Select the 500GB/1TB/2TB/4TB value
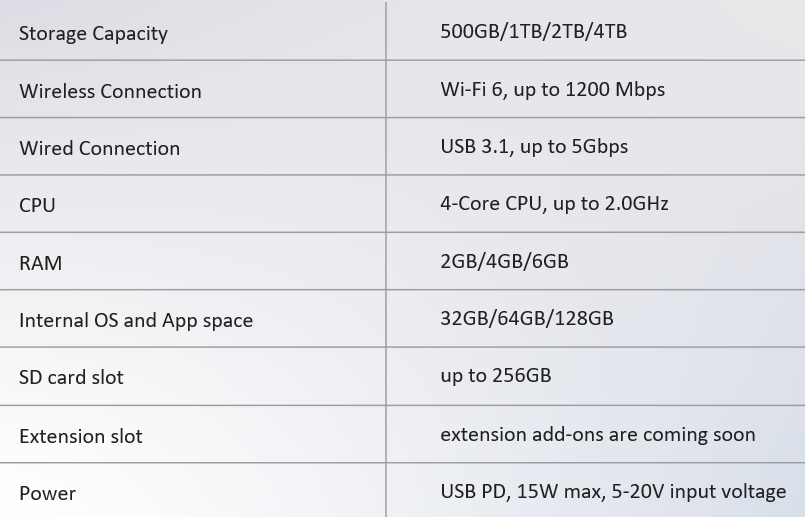Screen dimensions: 805x517 pos(533,31)
